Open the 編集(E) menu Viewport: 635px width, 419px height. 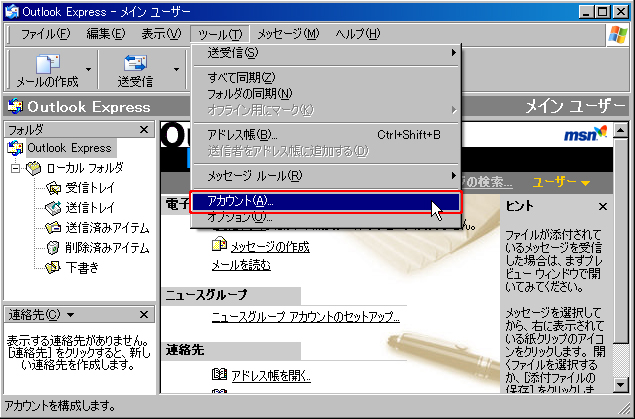click(106, 34)
